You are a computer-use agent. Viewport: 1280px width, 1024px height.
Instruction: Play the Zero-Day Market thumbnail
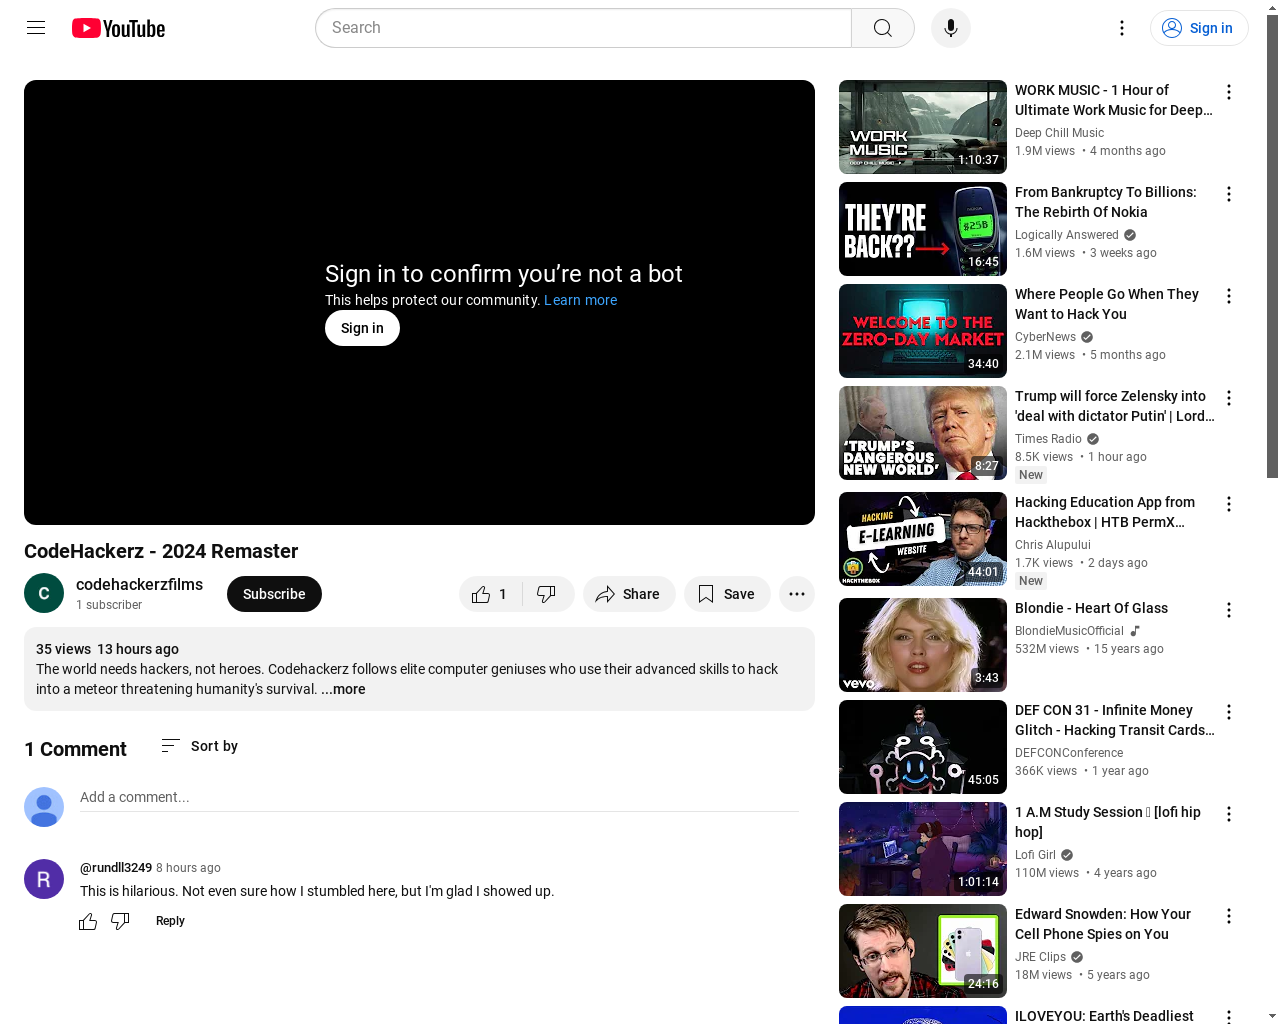tap(923, 331)
